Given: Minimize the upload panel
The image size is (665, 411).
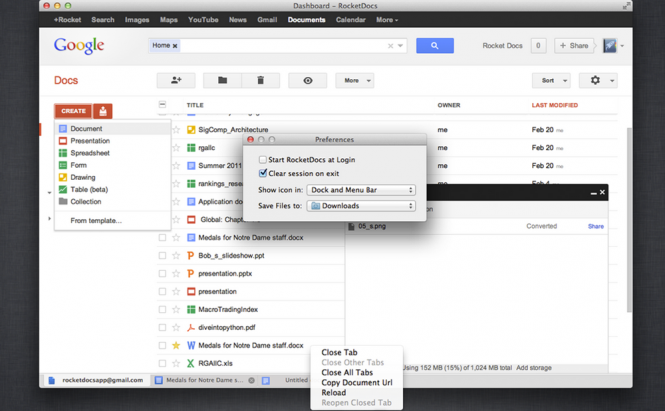Looking at the screenshot, I should coord(593,193).
